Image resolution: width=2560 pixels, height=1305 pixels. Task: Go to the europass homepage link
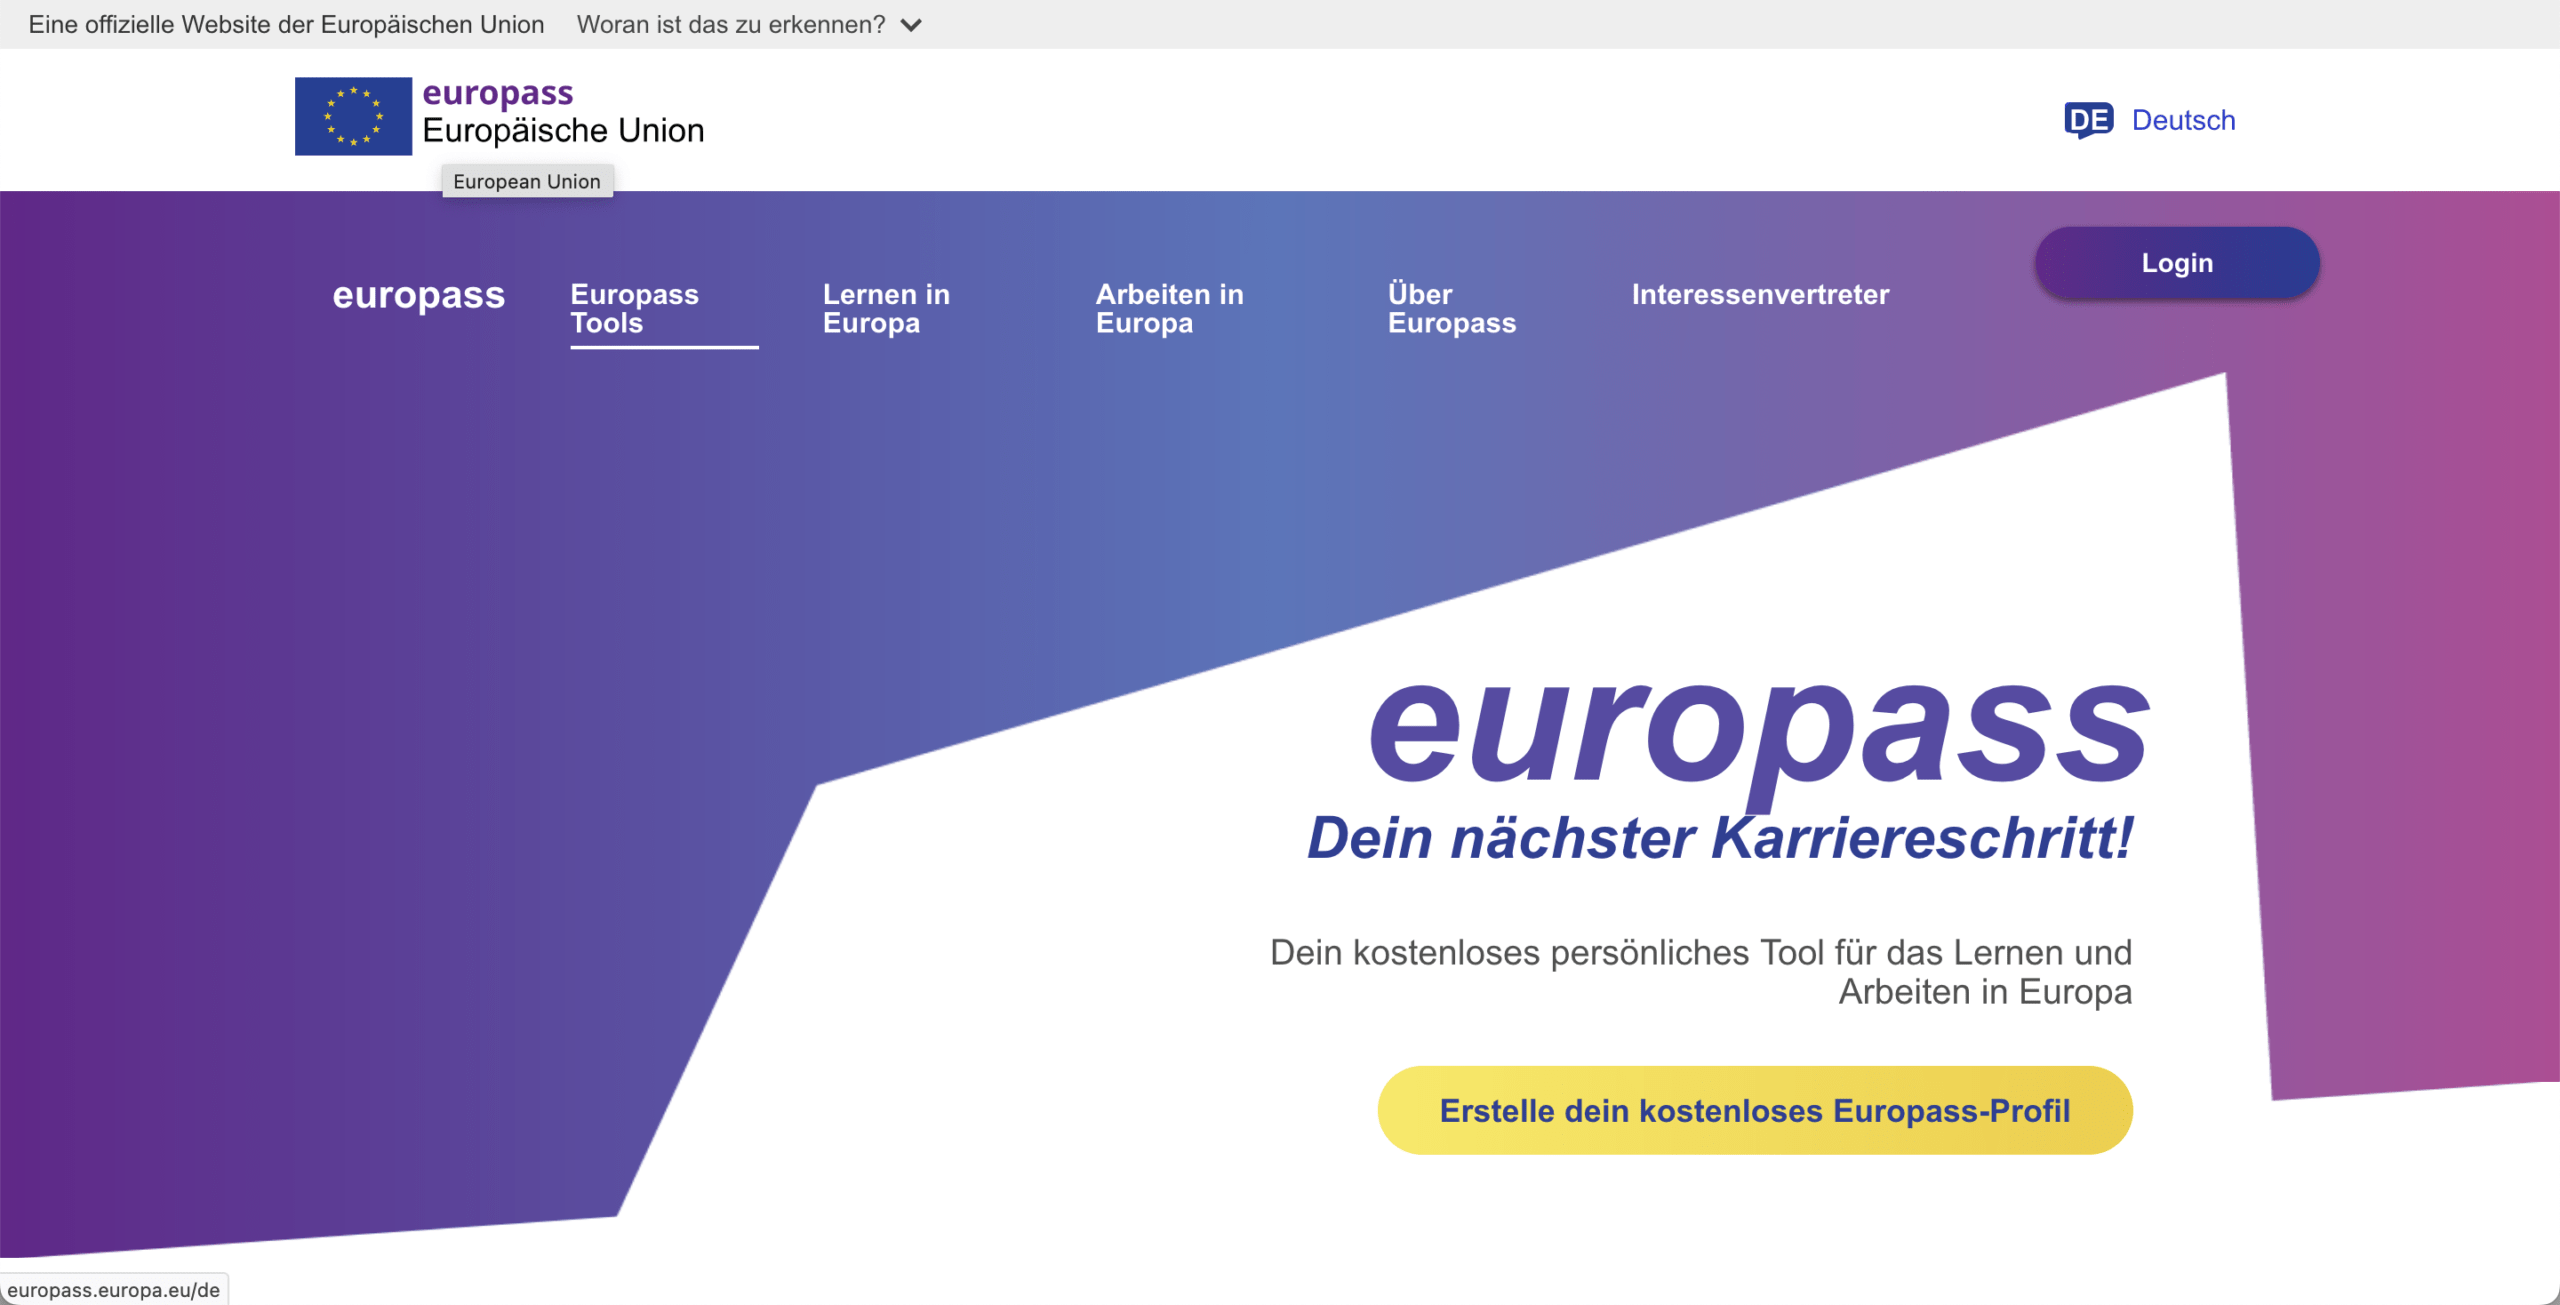[418, 295]
